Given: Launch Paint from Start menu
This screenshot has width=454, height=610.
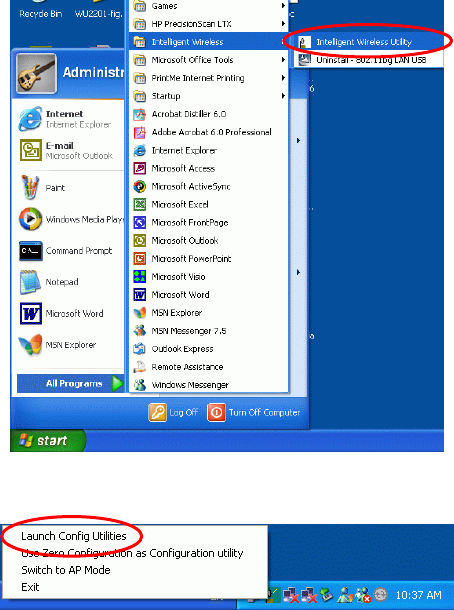Looking at the screenshot, I should coord(70,188).
